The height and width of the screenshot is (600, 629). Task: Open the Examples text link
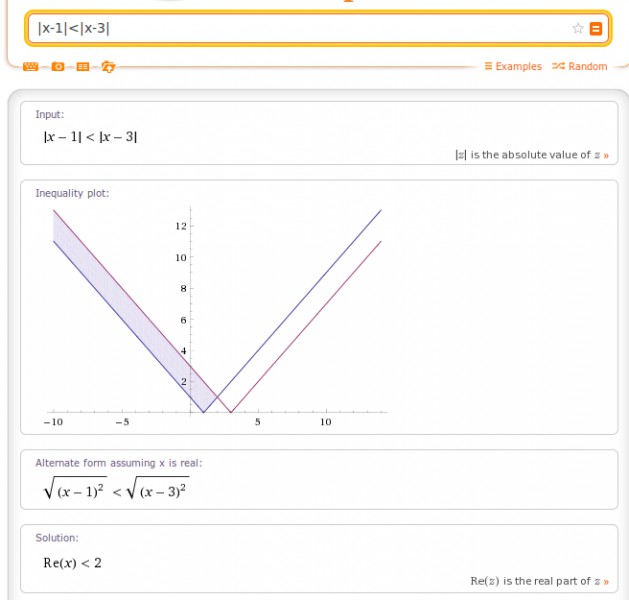point(518,67)
